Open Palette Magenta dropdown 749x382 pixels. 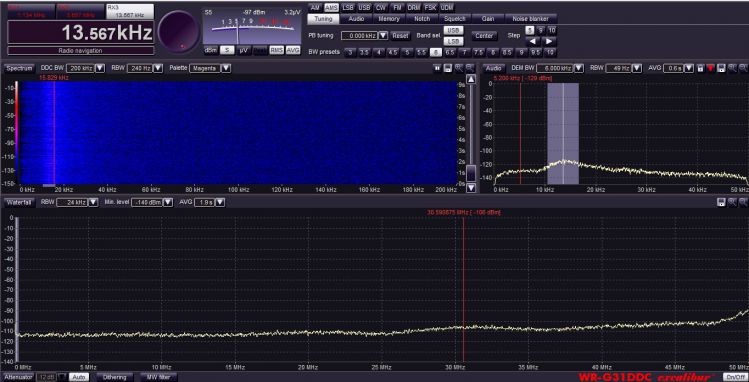pyautogui.click(x=226, y=68)
